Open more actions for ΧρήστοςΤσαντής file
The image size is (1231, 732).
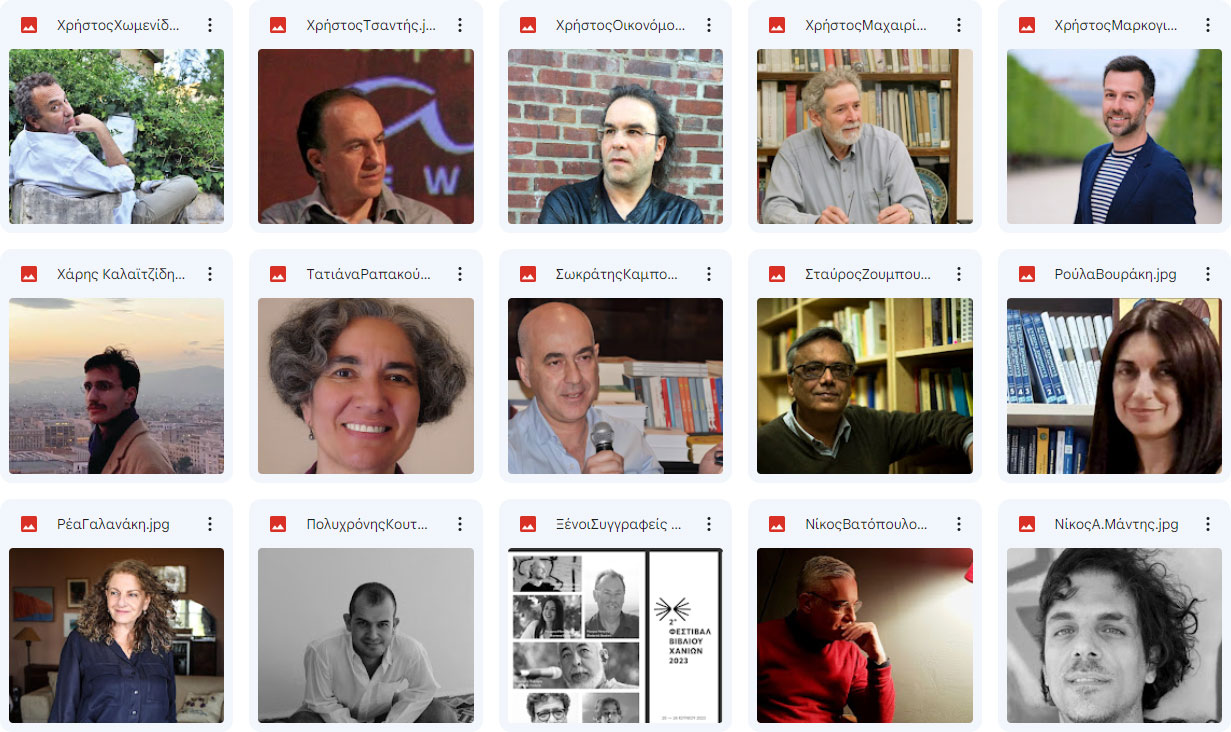click(x=460, y=25)
